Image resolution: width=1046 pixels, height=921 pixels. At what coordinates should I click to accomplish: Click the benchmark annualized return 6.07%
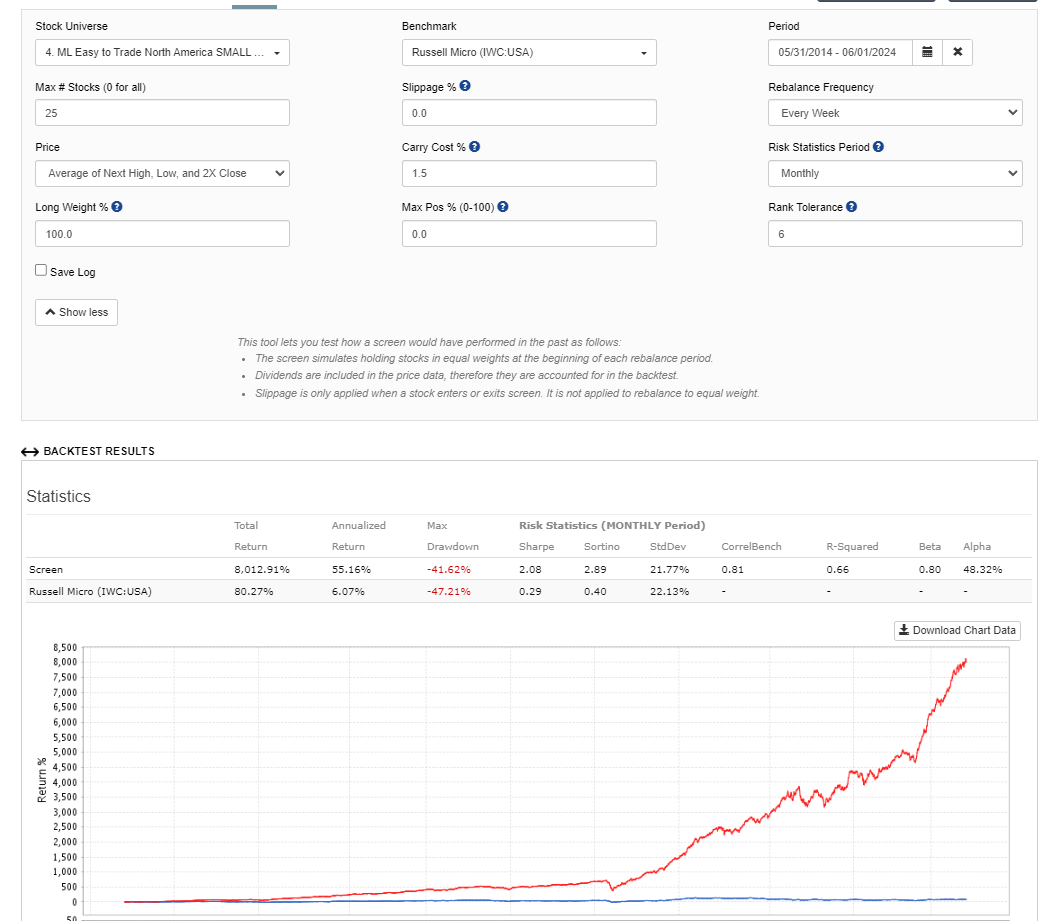tap(348, 592)
